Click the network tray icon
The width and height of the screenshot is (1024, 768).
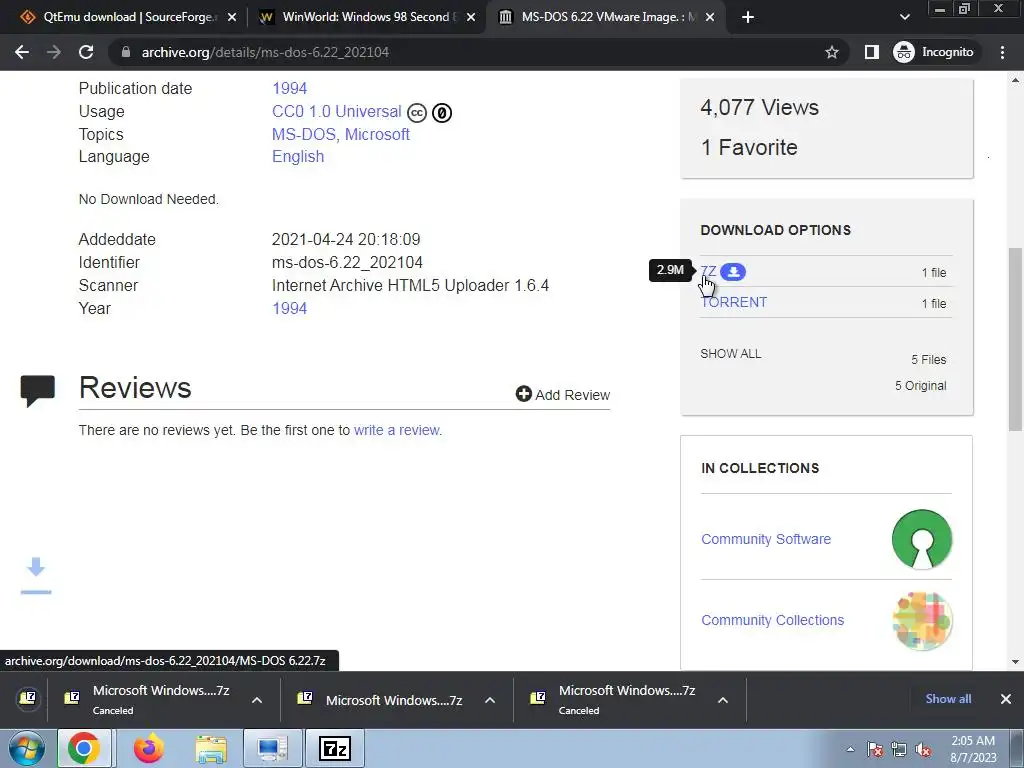point(899,750)
